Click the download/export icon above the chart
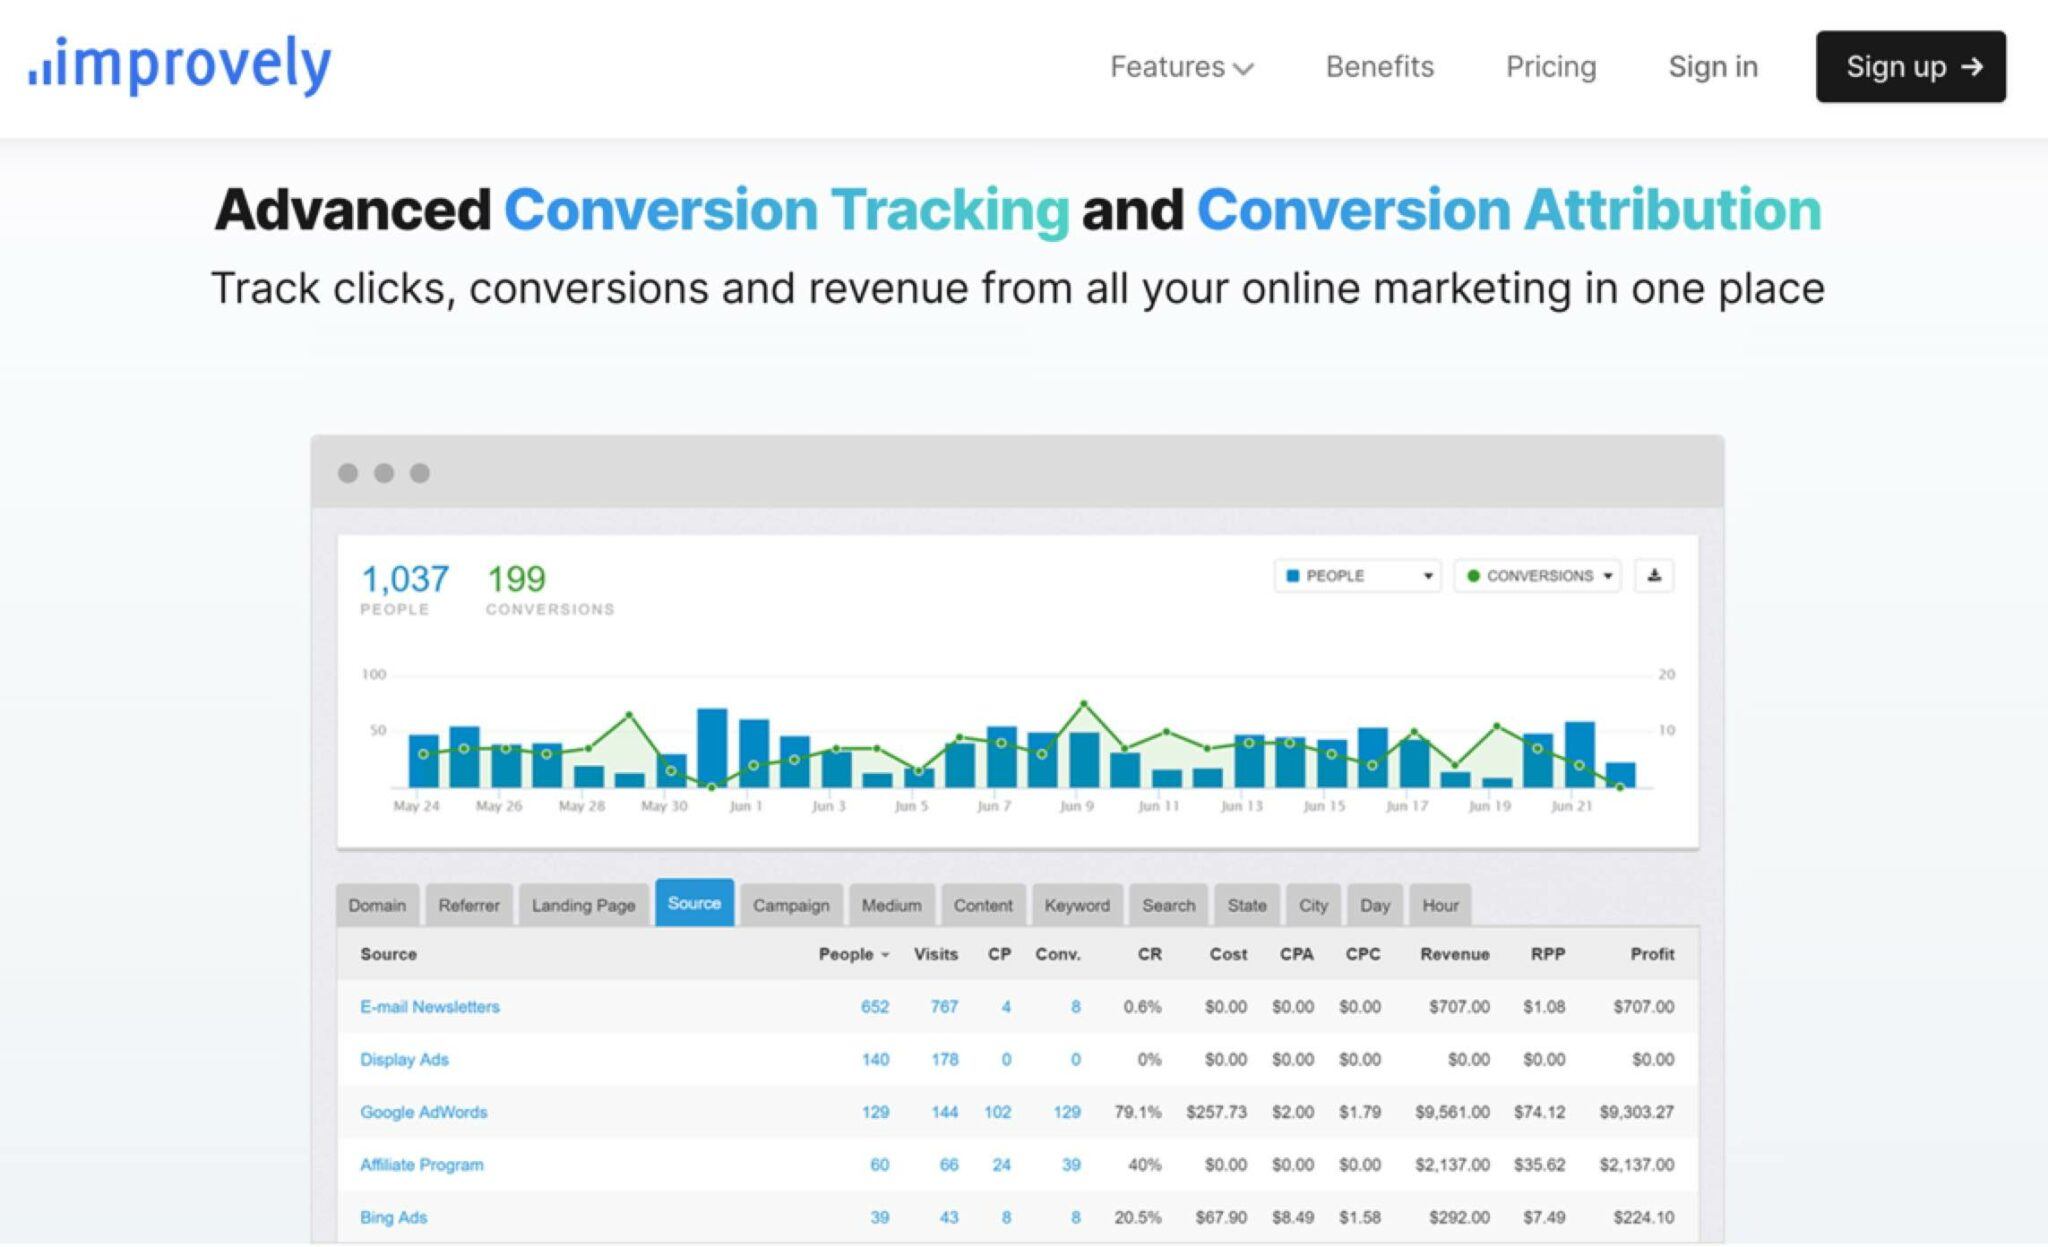 point(1655,575)
